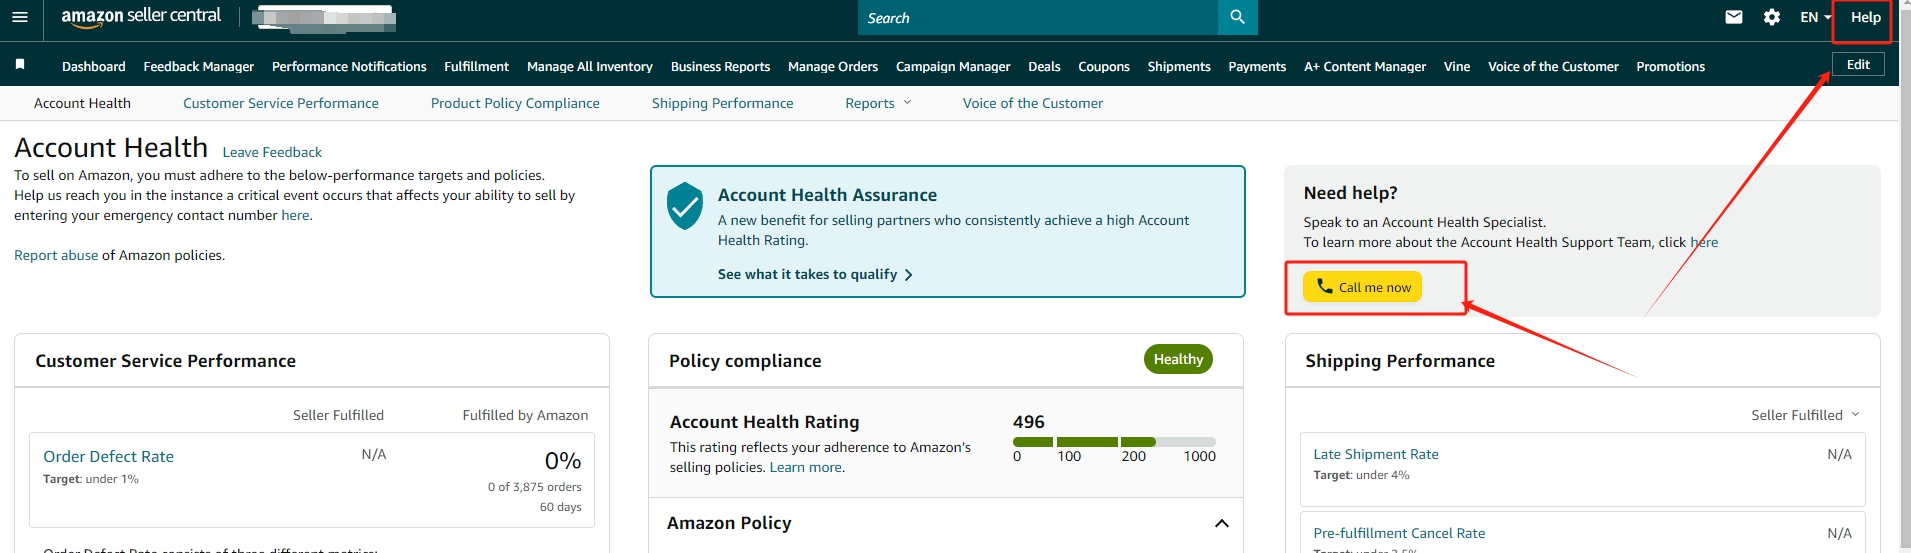The height and width of the screenshot is (553, 1911).
Task: Open the Seller Fulfilled shipping dropdown
Action: click(x=1804, y=415)
